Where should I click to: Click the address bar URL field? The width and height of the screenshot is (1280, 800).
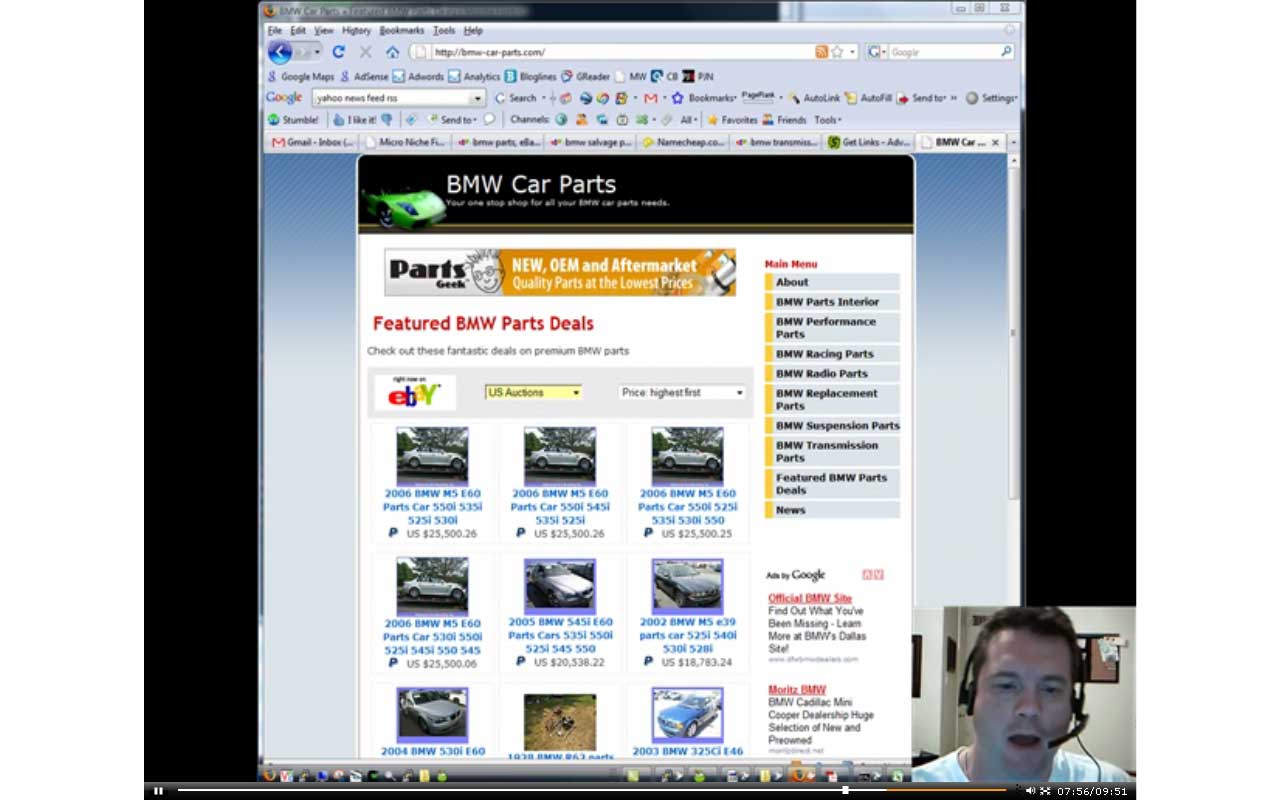coord(618,52)
